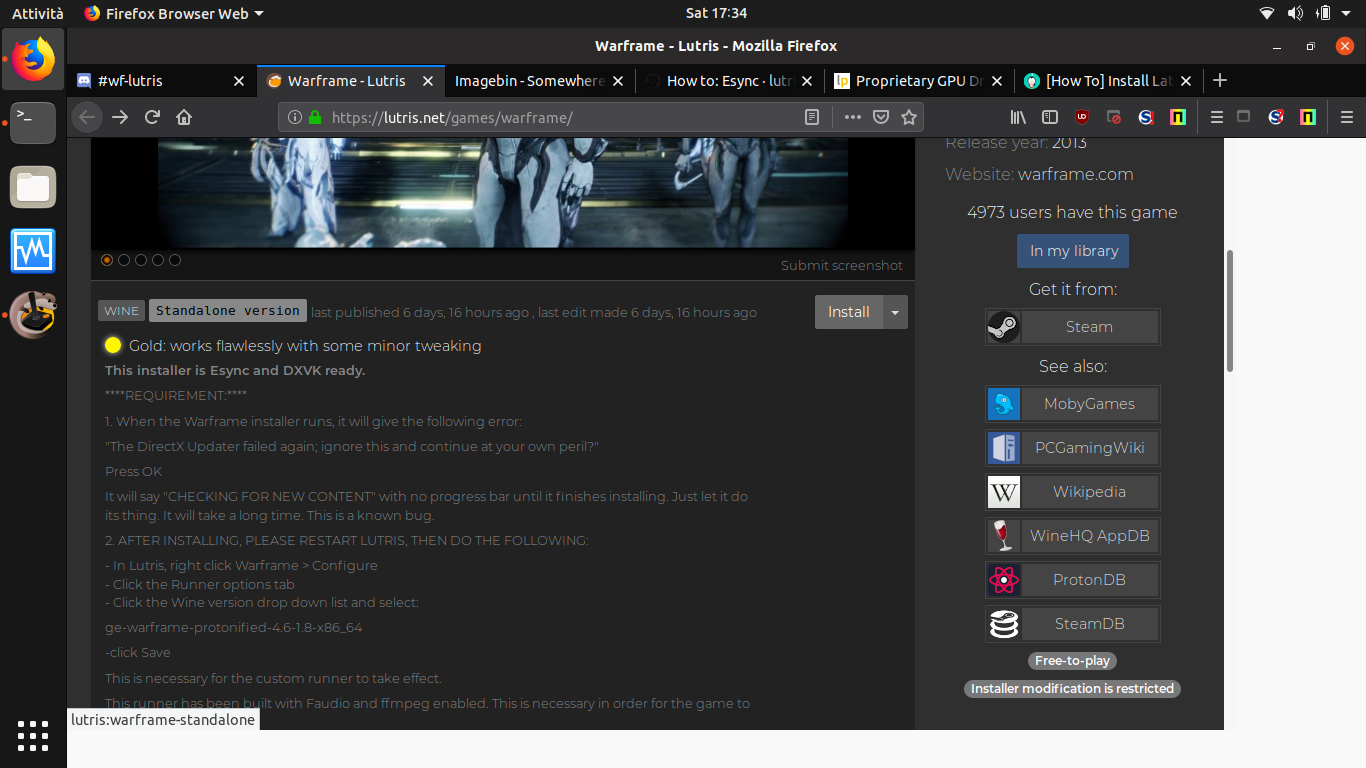
Task: Click the In my library button
Action: point(1073,251)
